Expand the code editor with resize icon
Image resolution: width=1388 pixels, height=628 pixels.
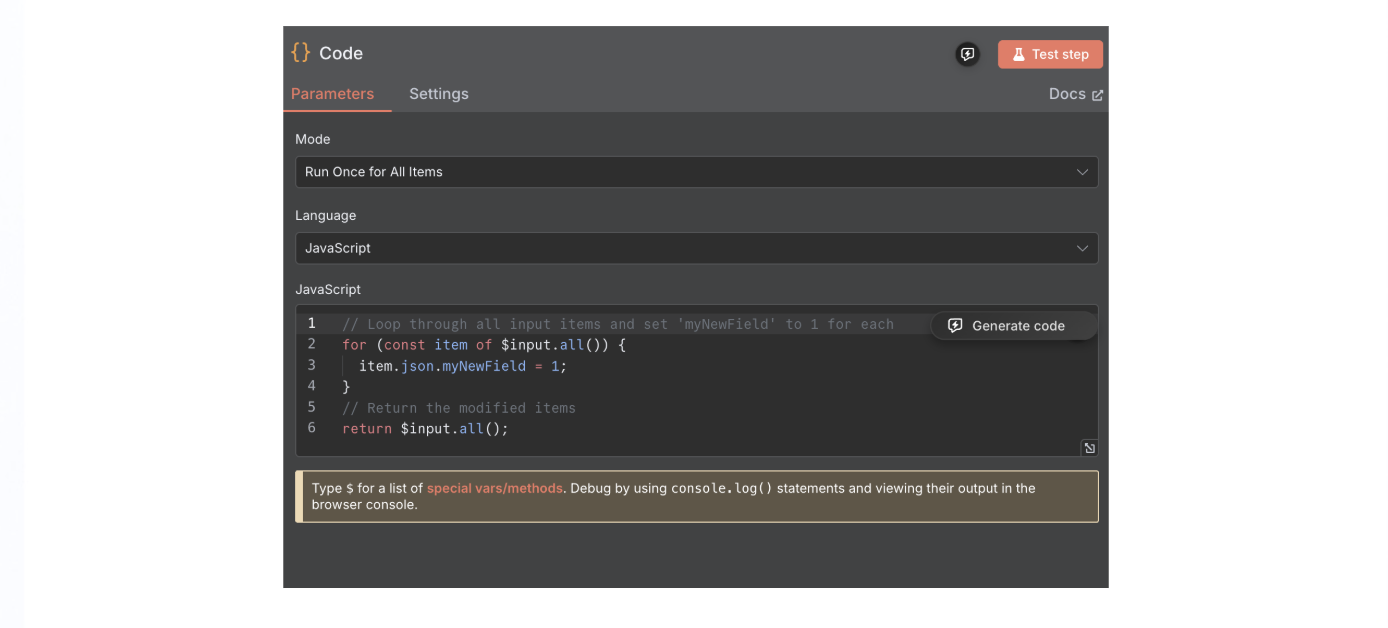coord(1090,448)
